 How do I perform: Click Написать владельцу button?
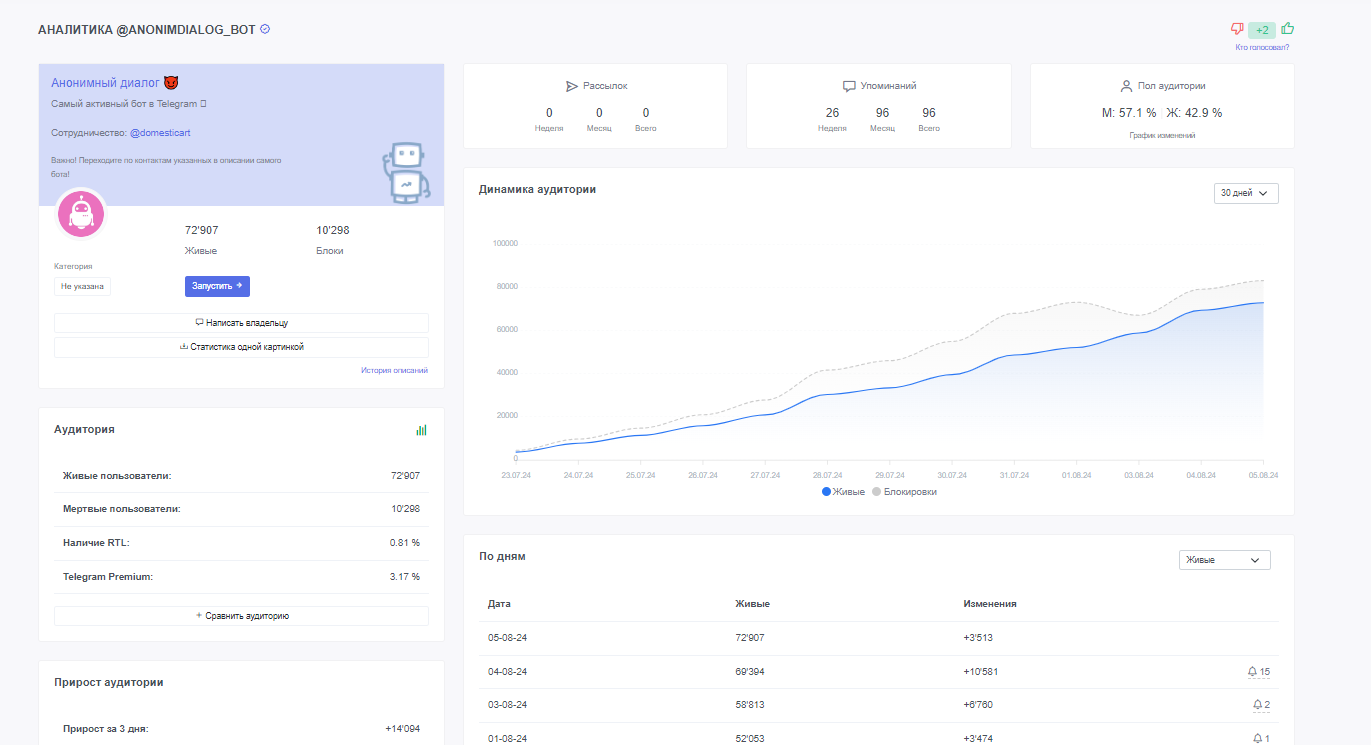[x=241, y=323]
